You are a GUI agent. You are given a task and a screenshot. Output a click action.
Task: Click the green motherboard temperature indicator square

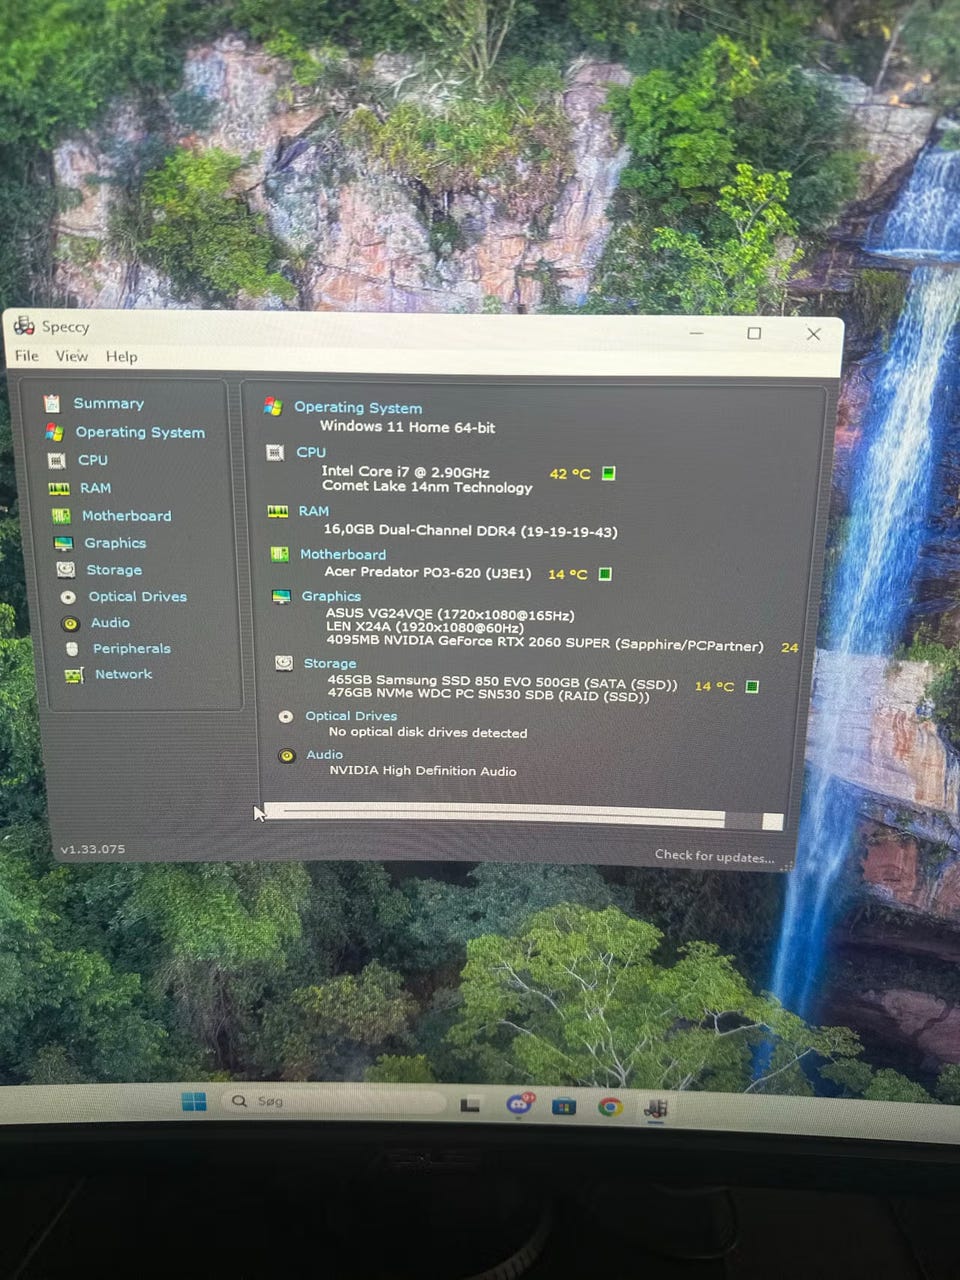(604, 574)
